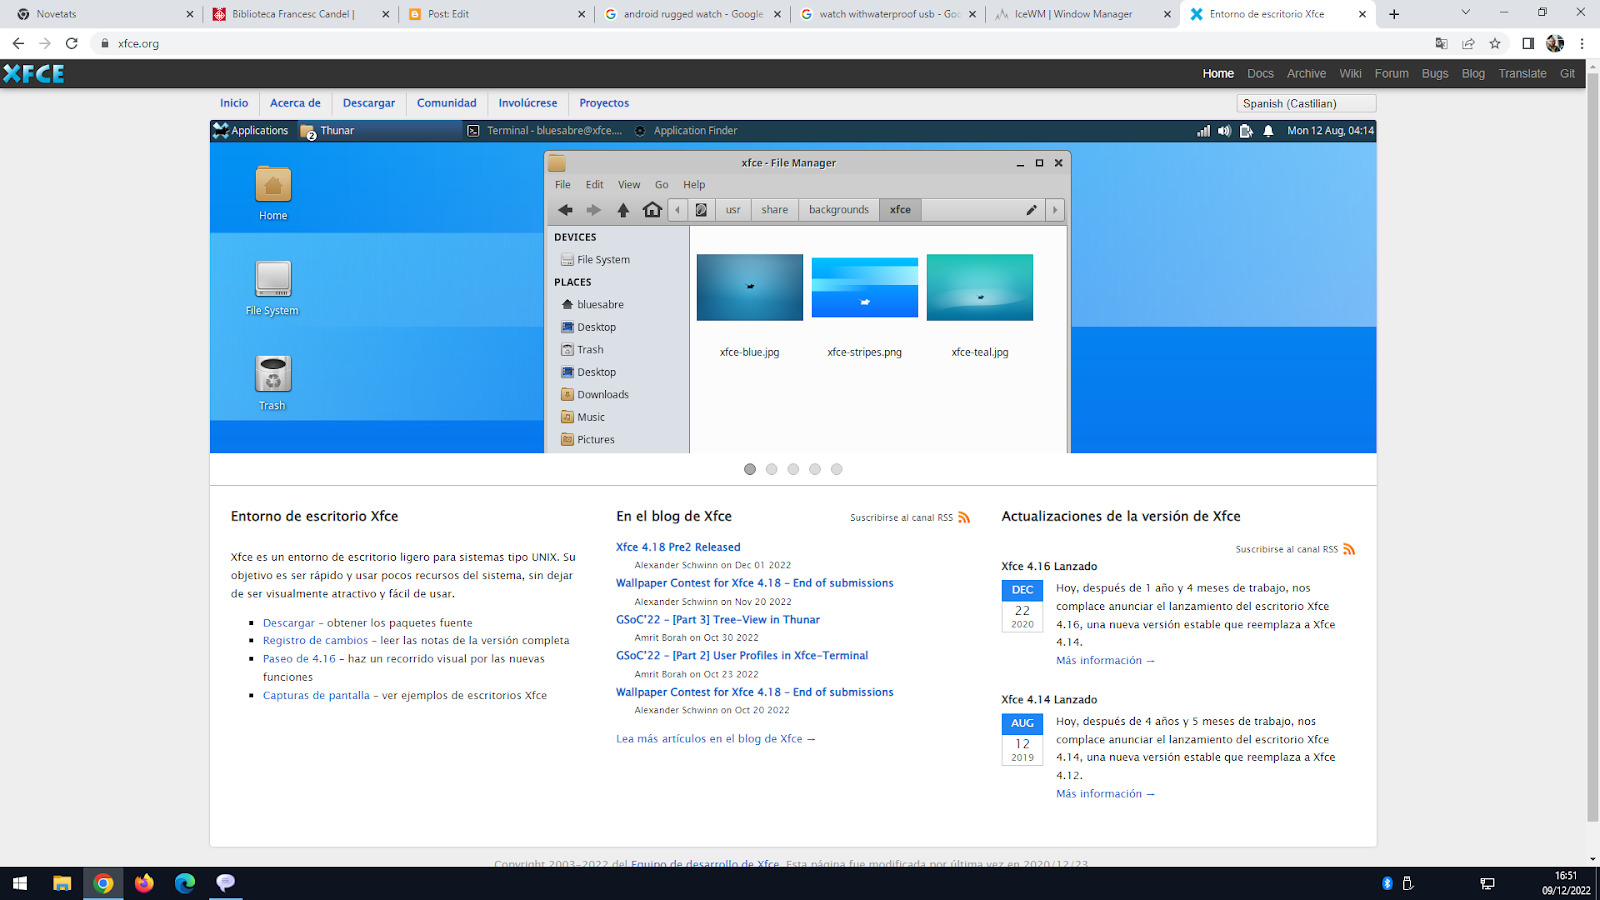Screen dimensions: 1600x900
Task: Share this page via the share icon
Action: [1468, 43]
